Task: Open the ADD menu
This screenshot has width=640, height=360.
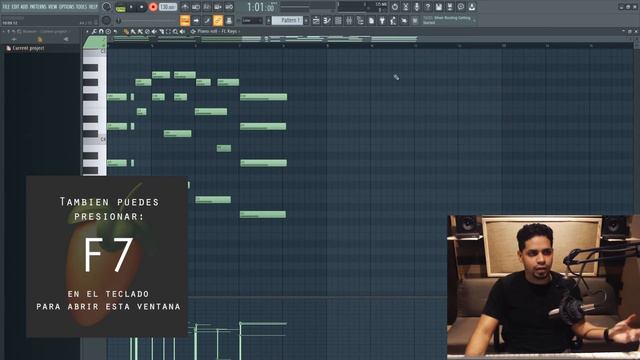Action: pyautogui.click(x=24, y=7)
